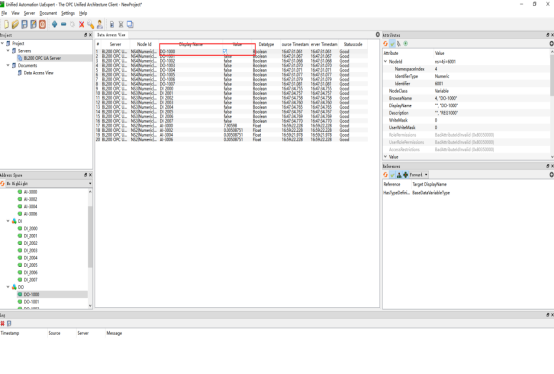554x374 pixels.
Task: Refresh the Attributes panel with orange icon
Action: coord(385,43)
